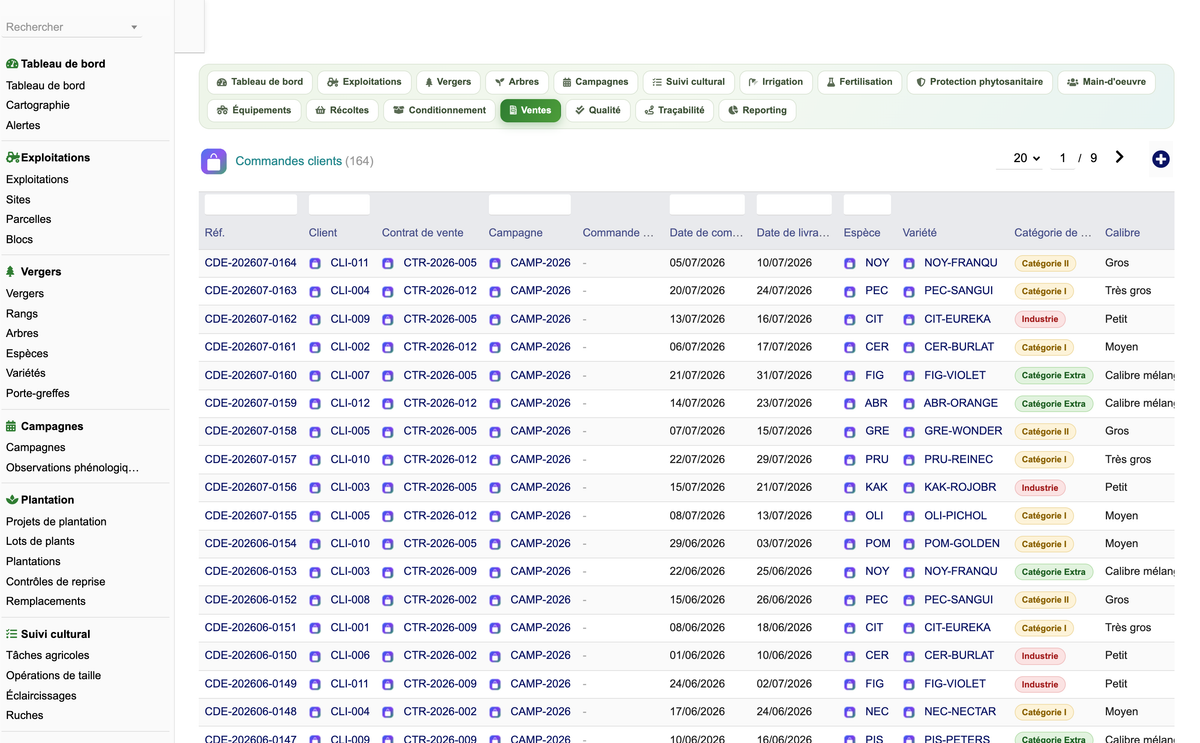Open the Rechercher search dropdown arrow
The width and height of the screenshot is (1200, 743).
pos(134,27)
